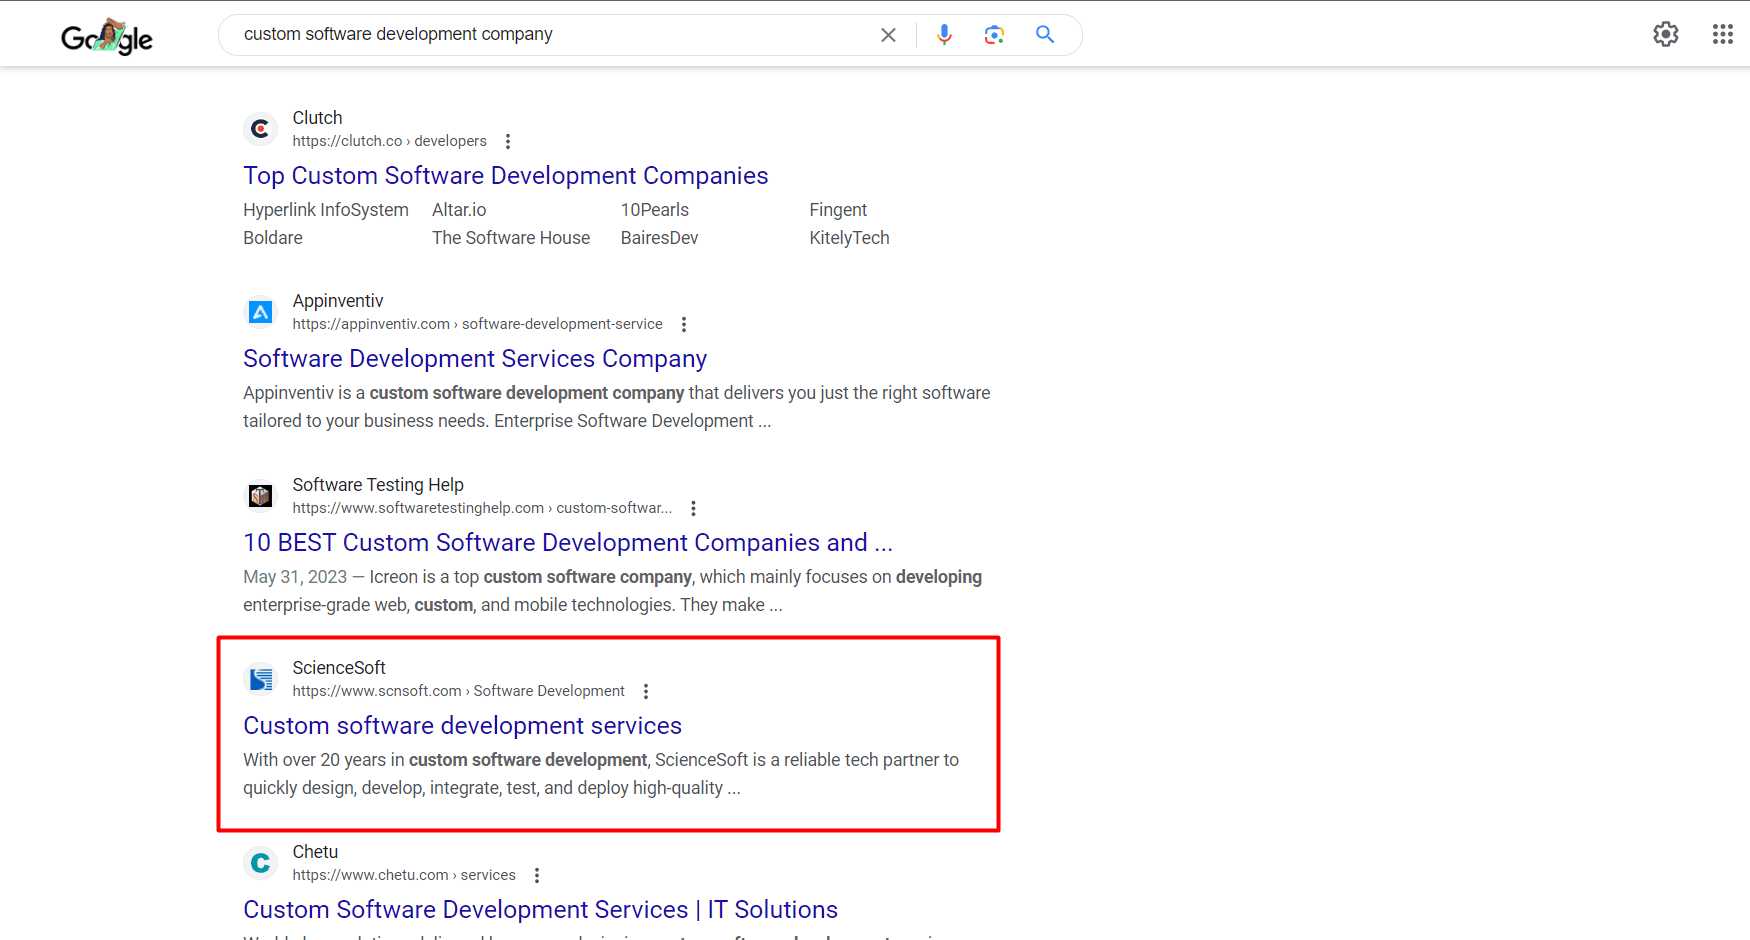The image size is (1750, 940).
Task: Open the Software Testing Help options menu
Action: [x=693, y=508]
